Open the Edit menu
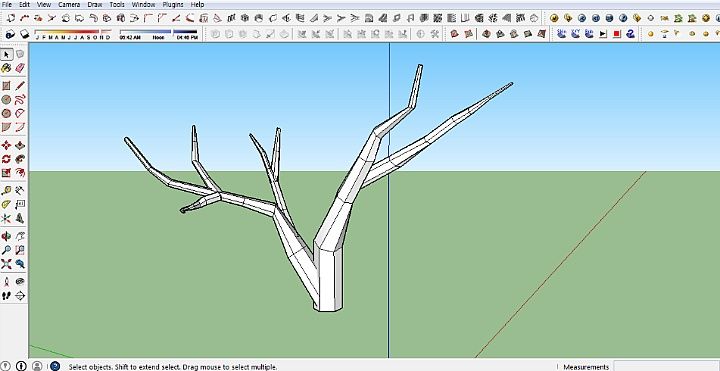Image resolution: width=720 pixels, height=371 pixels. (24, 4)
